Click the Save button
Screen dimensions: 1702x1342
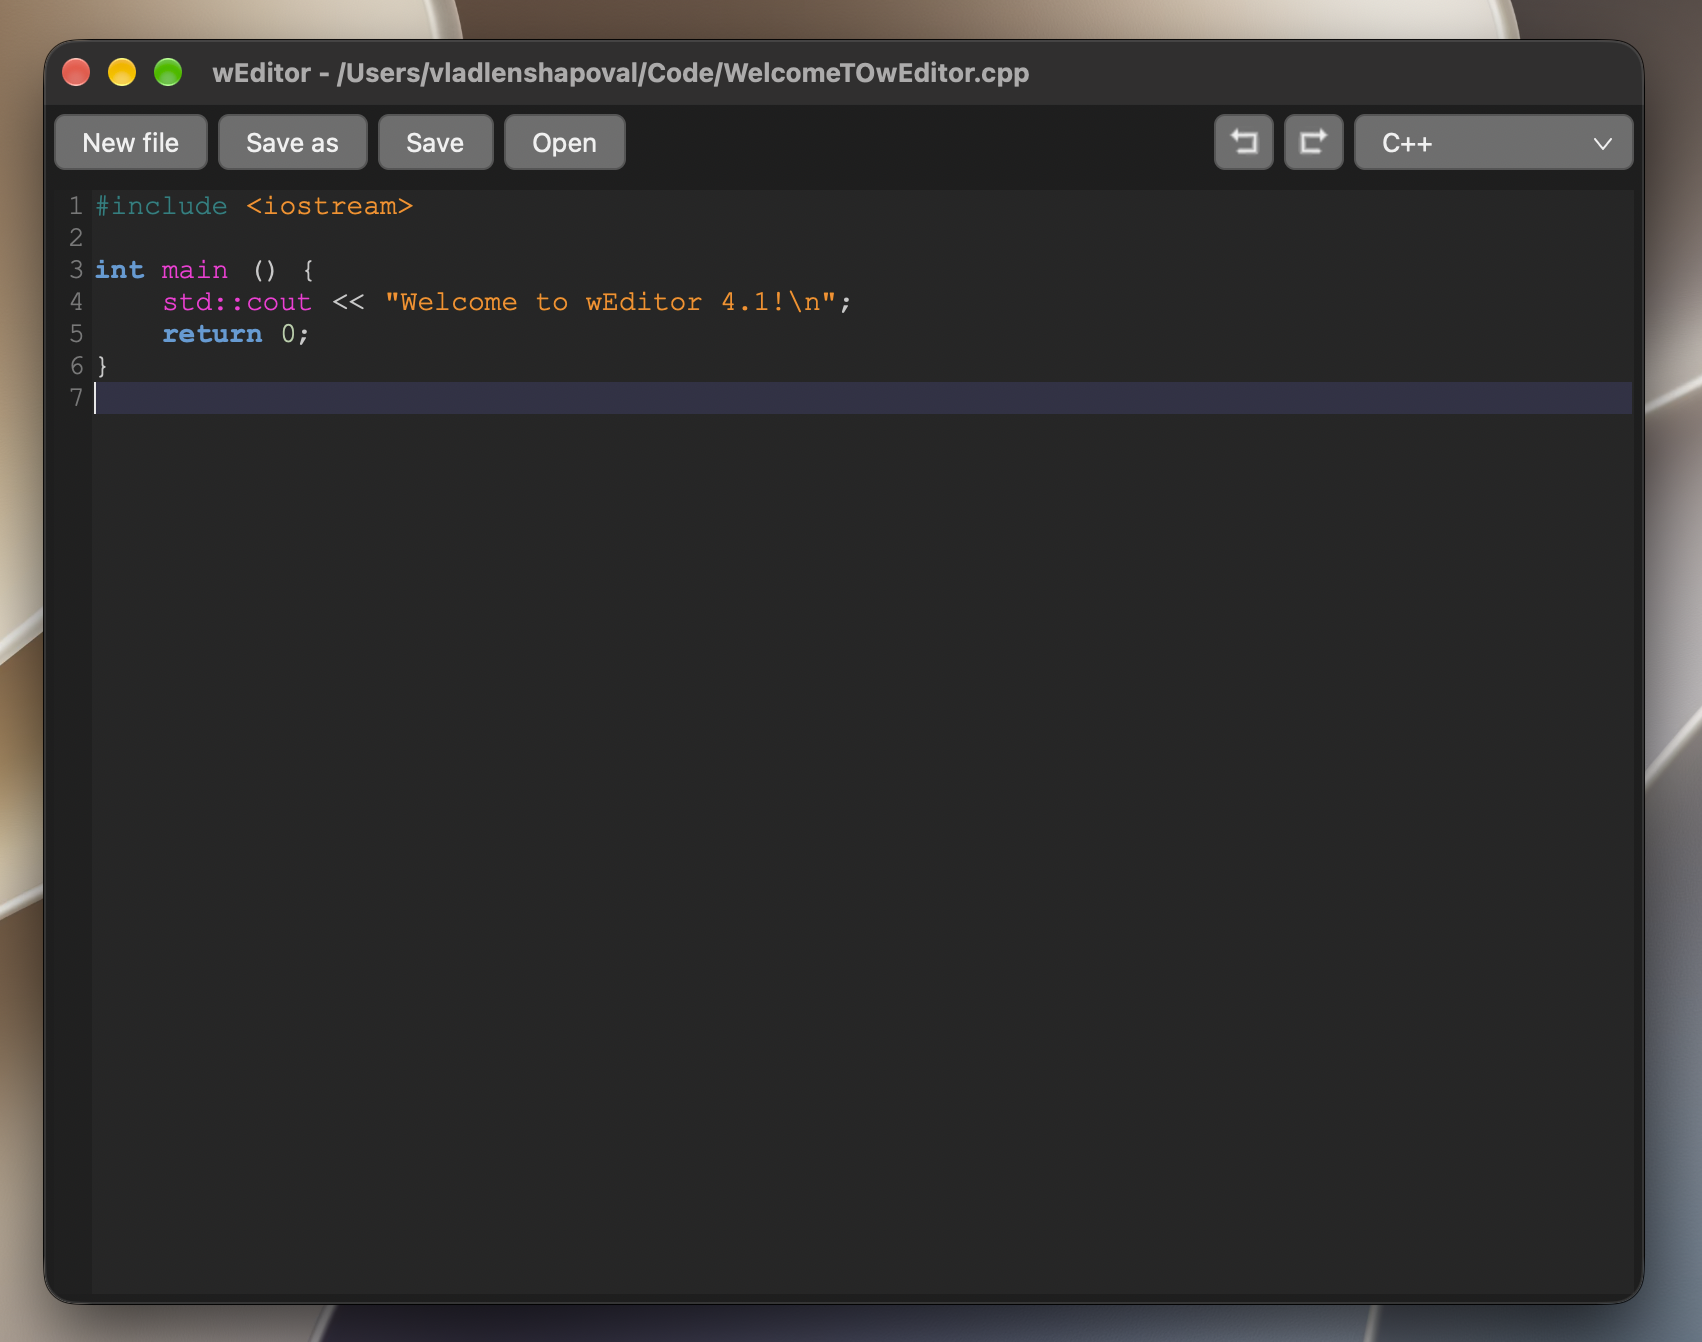coord(435,142)
